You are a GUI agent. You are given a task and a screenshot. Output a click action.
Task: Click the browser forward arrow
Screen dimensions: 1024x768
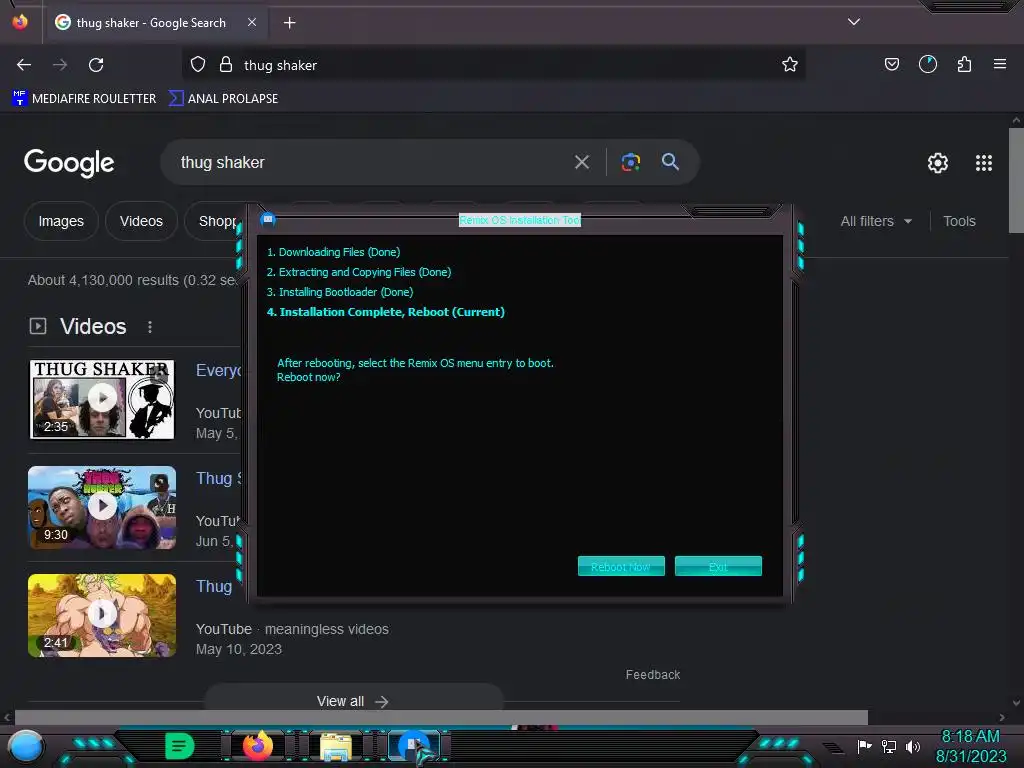click(60, 65)
